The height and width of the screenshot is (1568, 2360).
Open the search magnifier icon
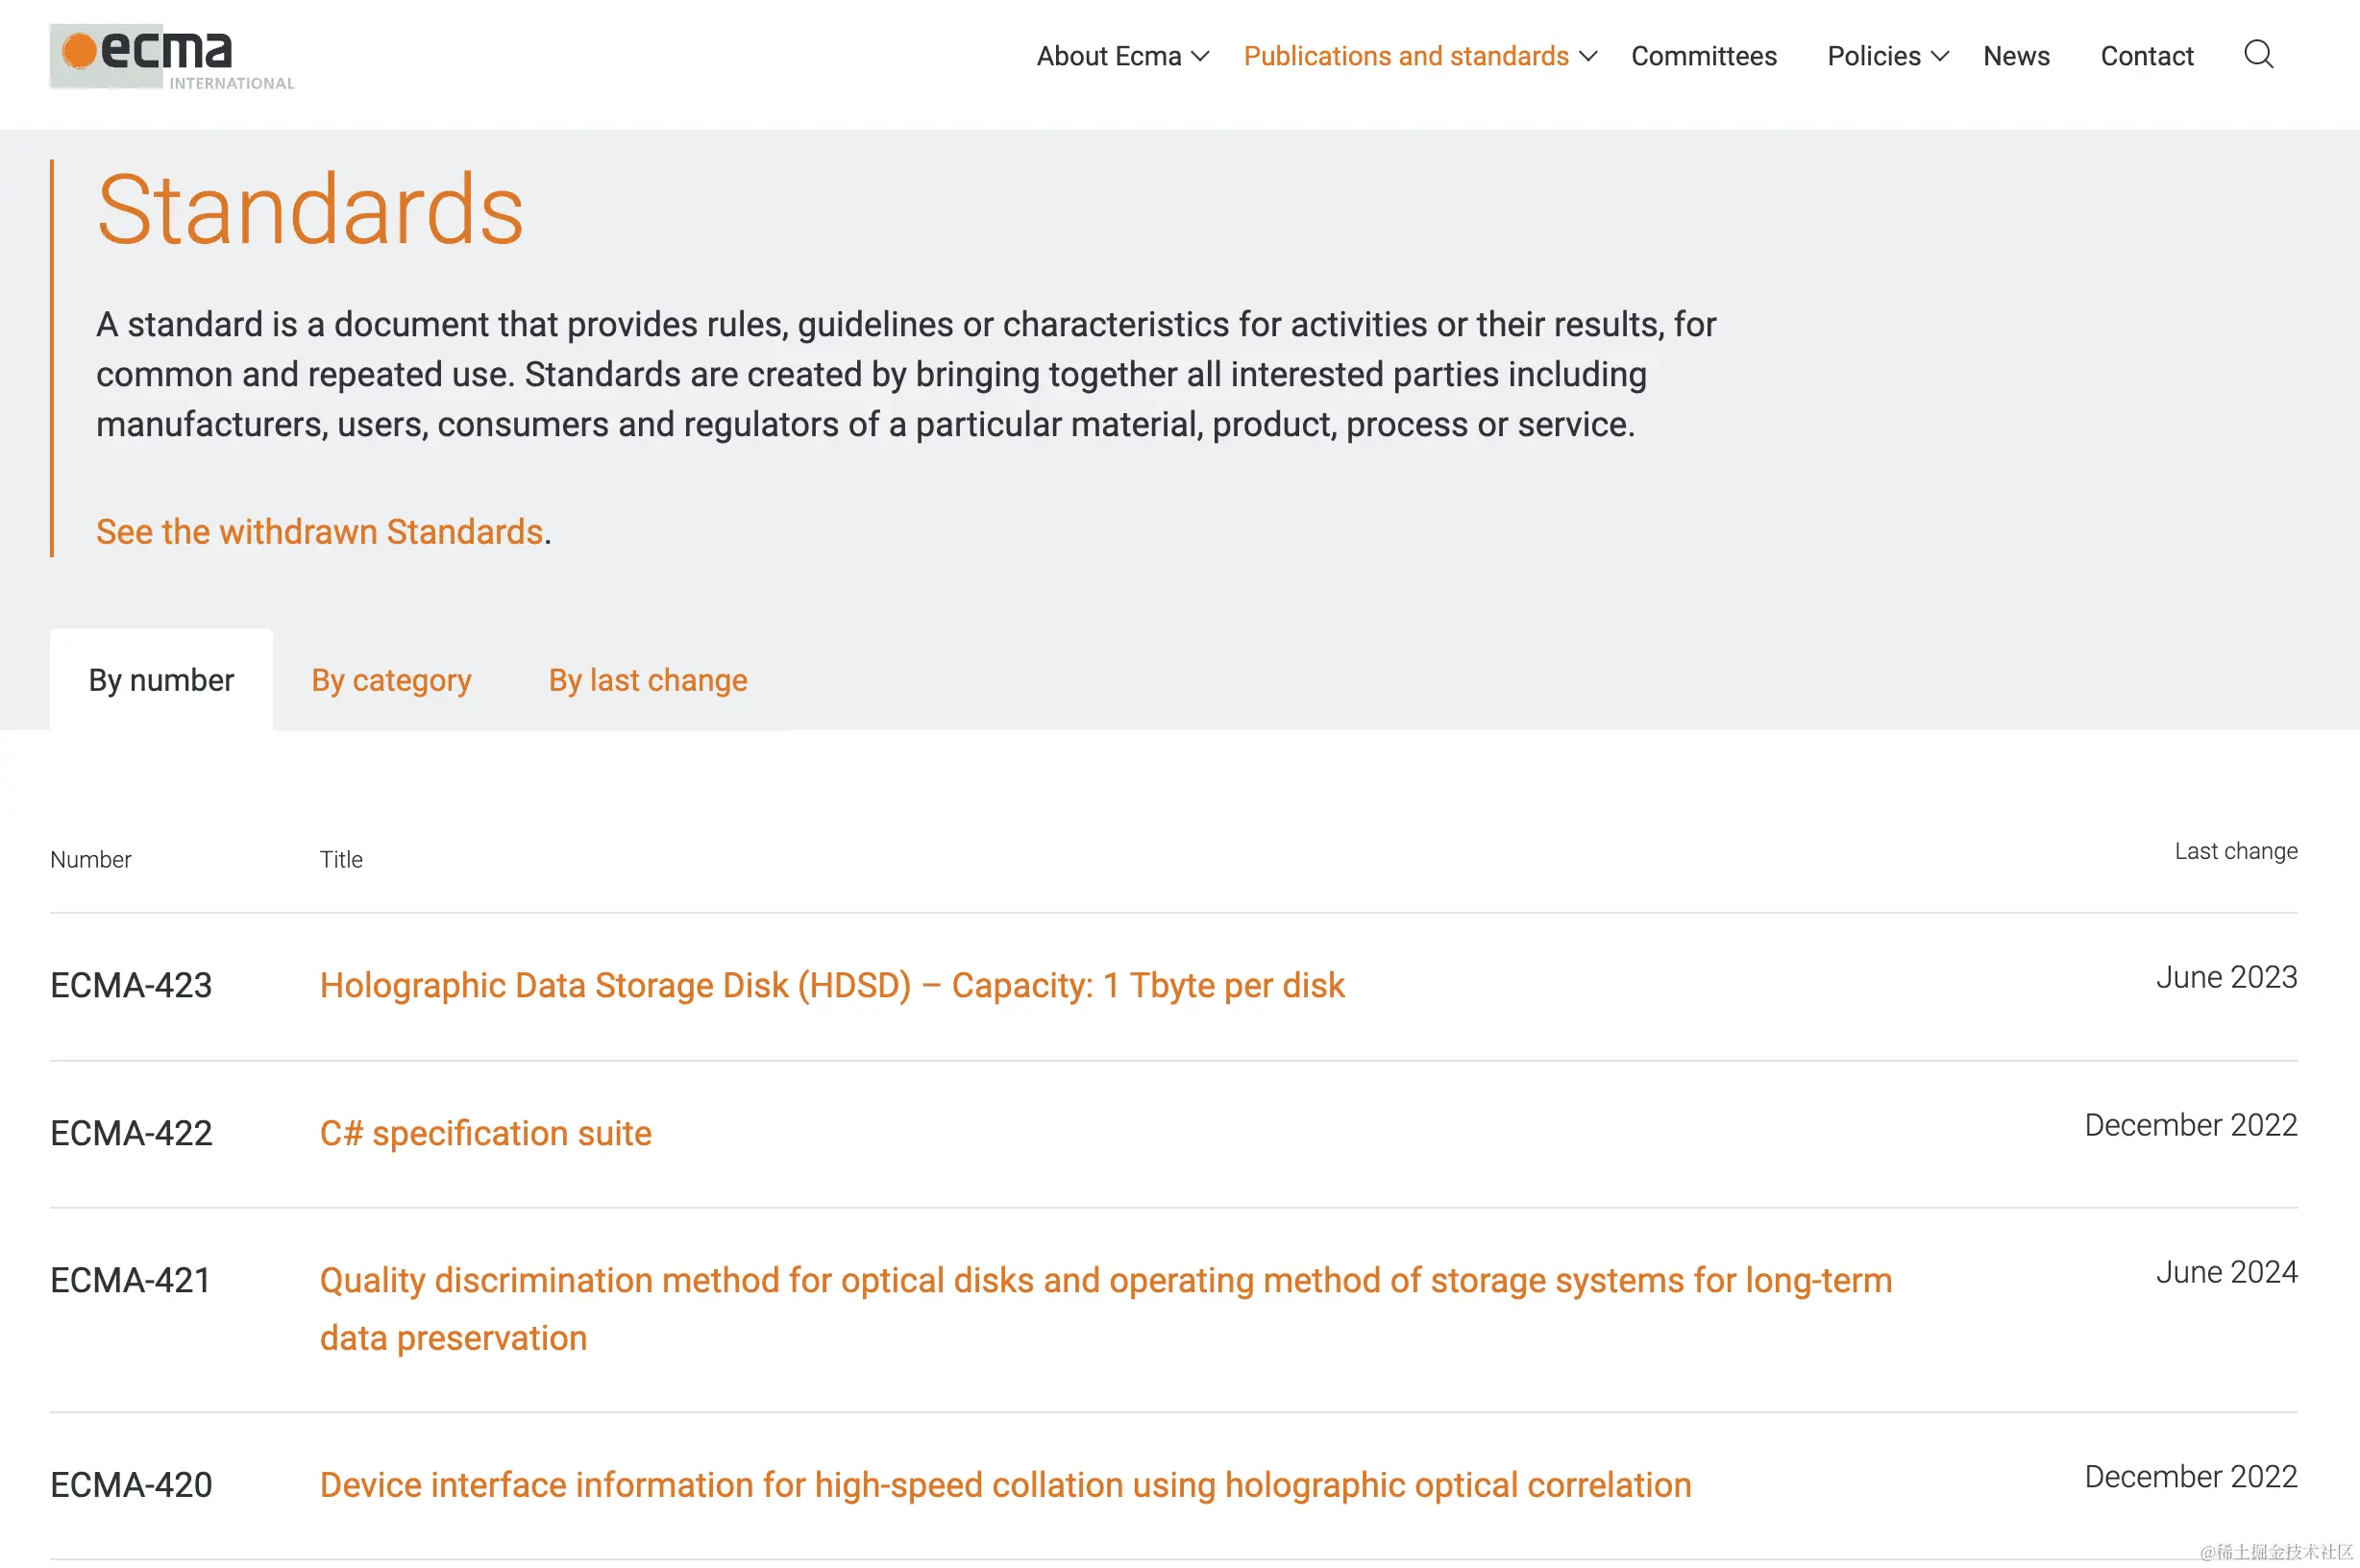[2258, 54]
